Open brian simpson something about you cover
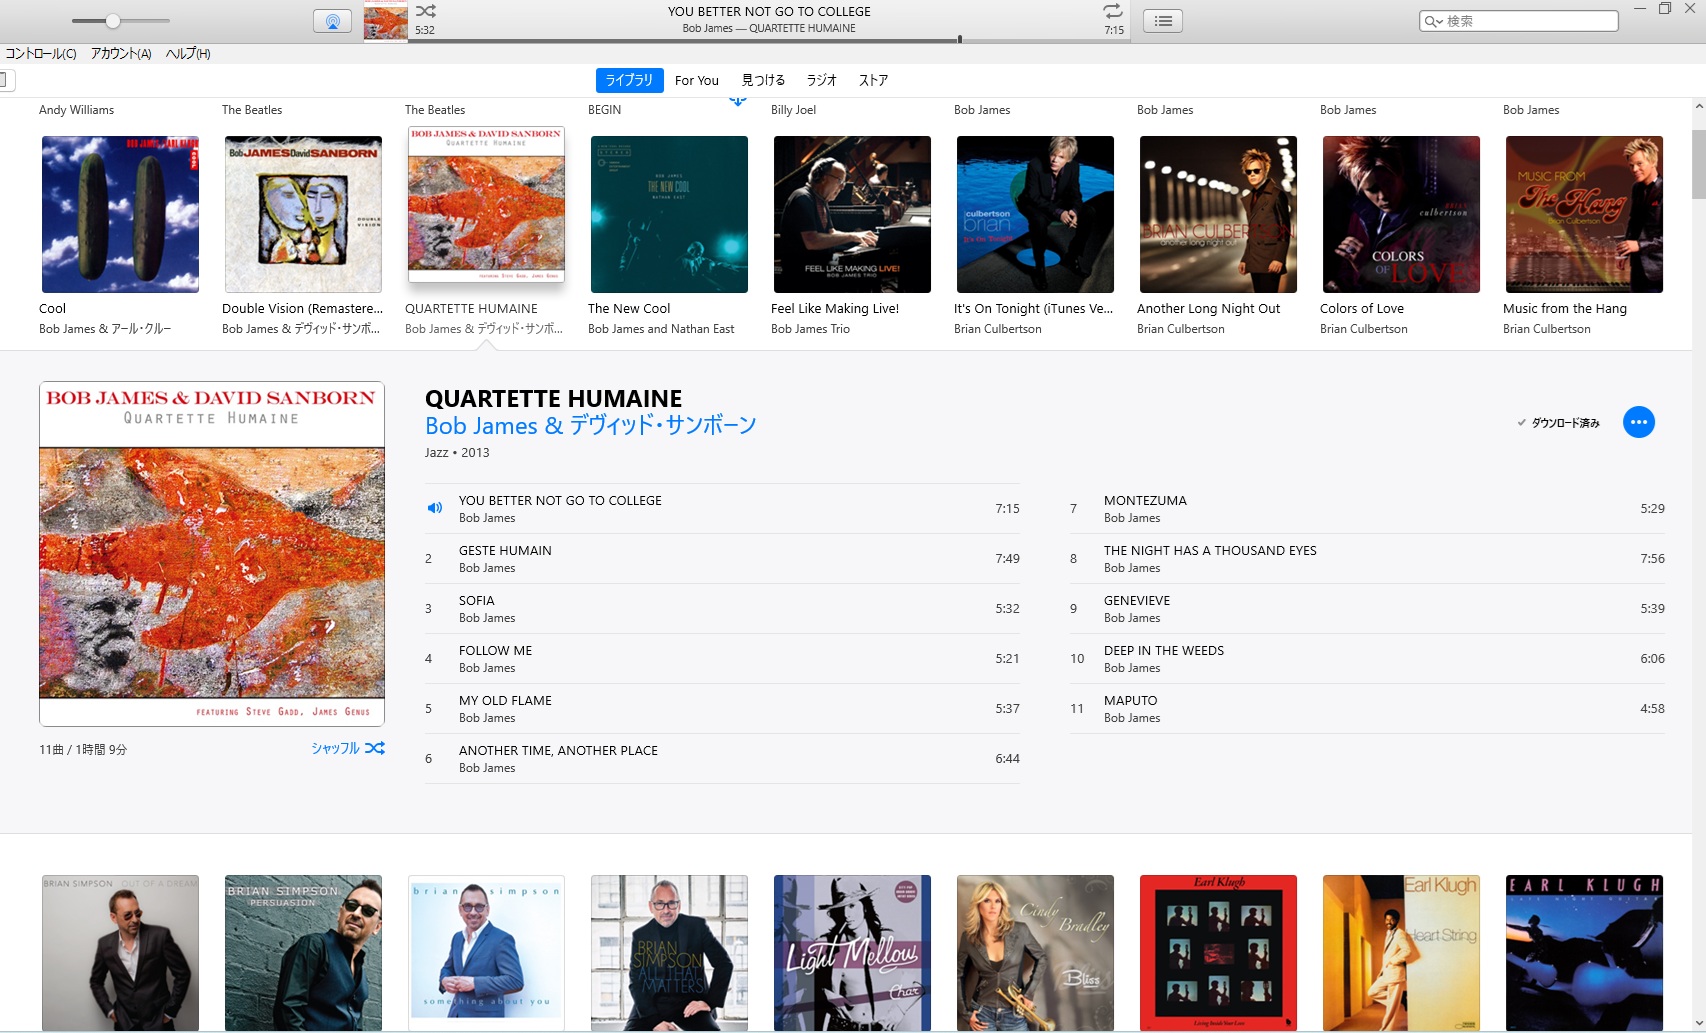The height and width of the screenshot is (1033, 1706). 486,953
